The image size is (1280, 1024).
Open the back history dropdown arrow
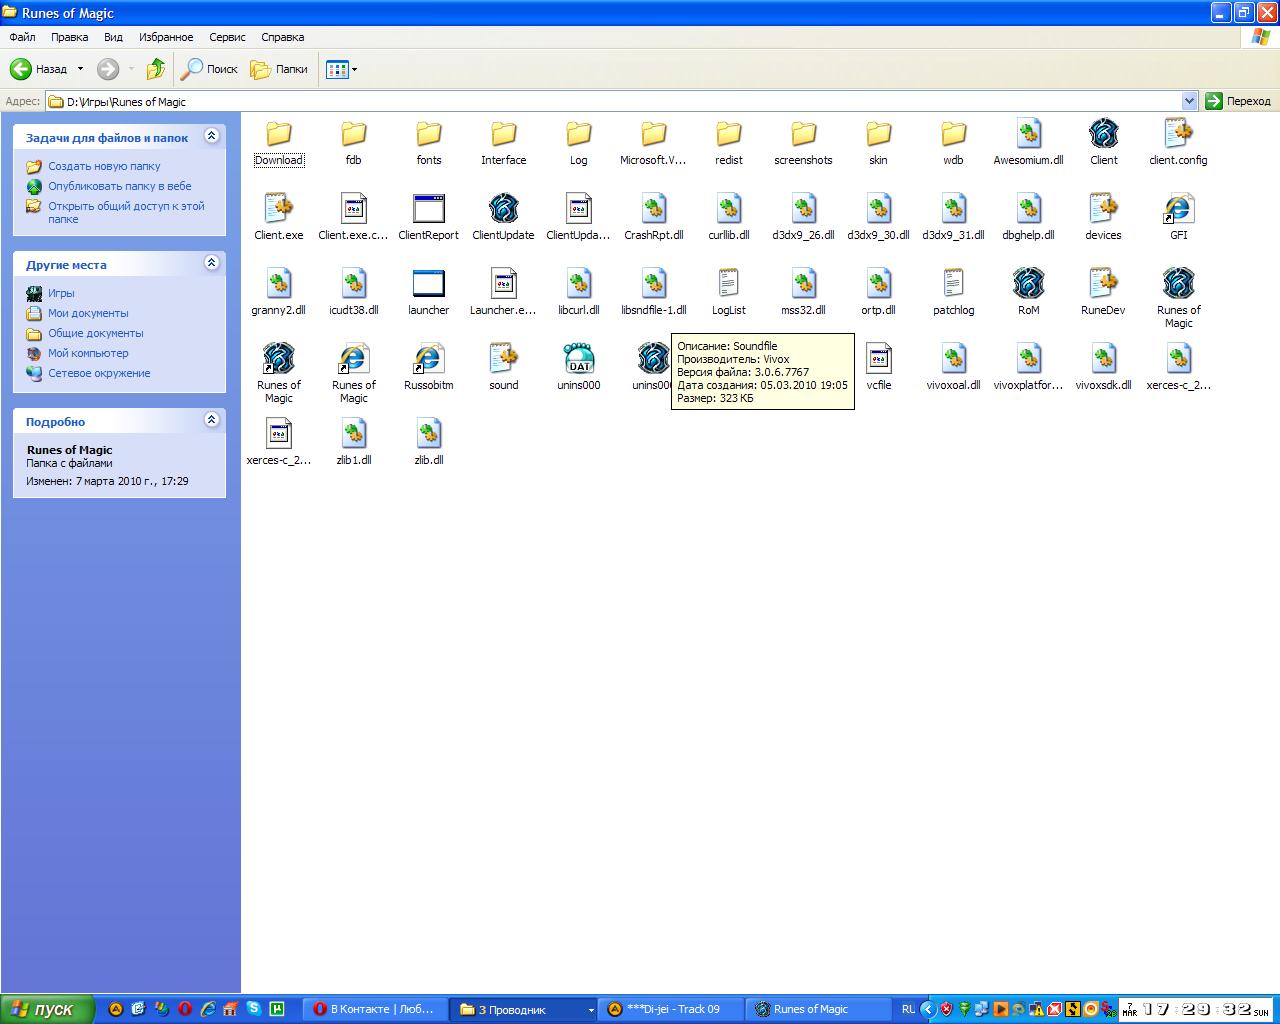coord(81,69)
